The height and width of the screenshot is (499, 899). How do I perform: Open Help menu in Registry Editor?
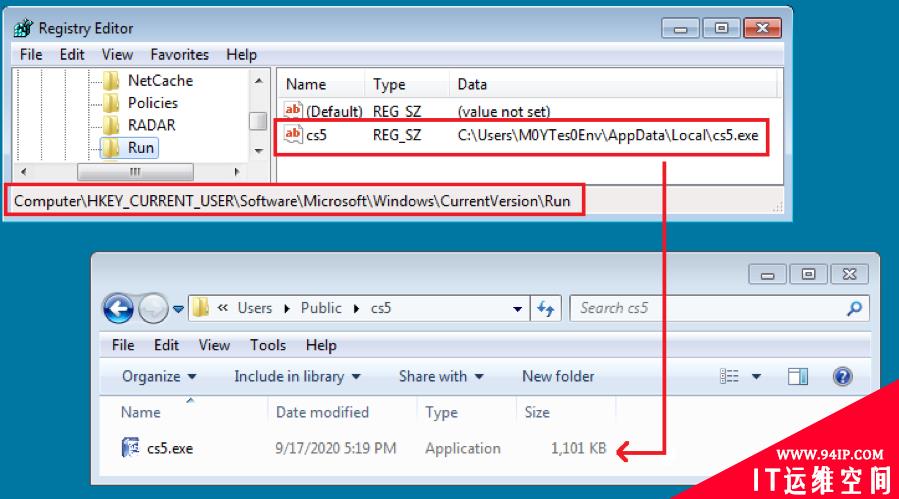pos(241,54)
